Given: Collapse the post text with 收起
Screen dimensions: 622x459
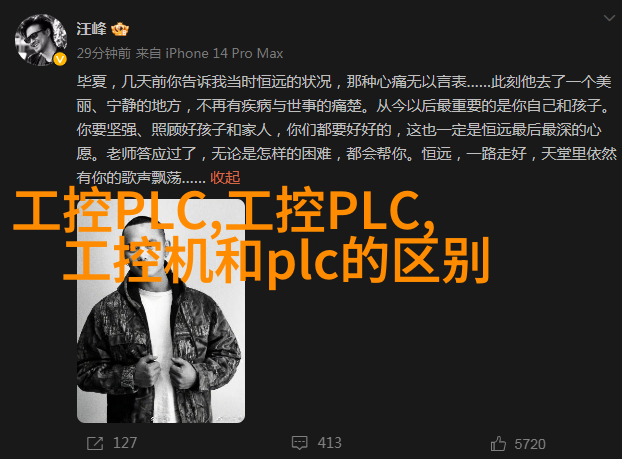Looking at the screenshot, I should [225, 178].
